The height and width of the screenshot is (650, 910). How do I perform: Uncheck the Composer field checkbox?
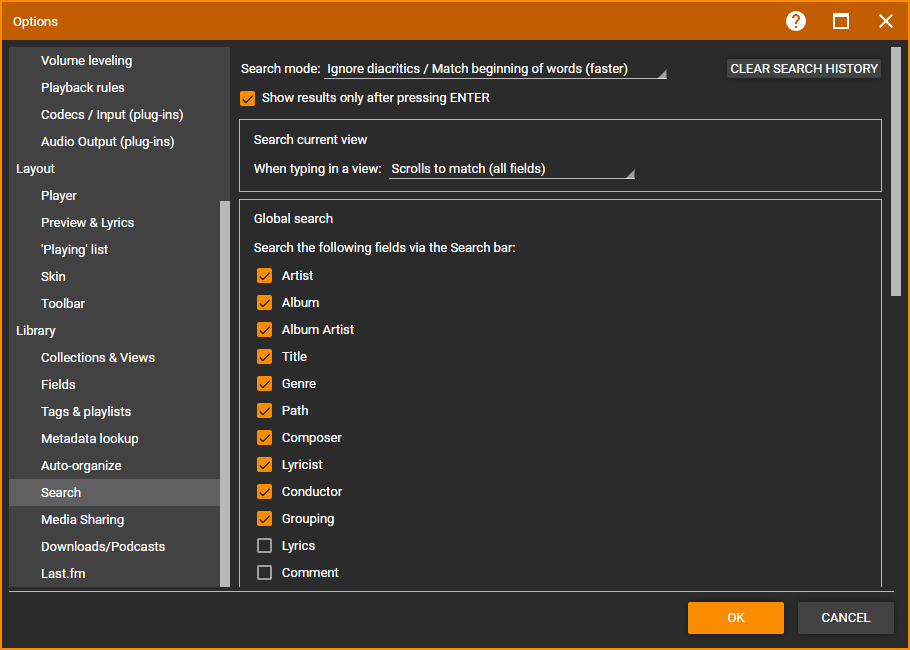(x=265, y=438)
